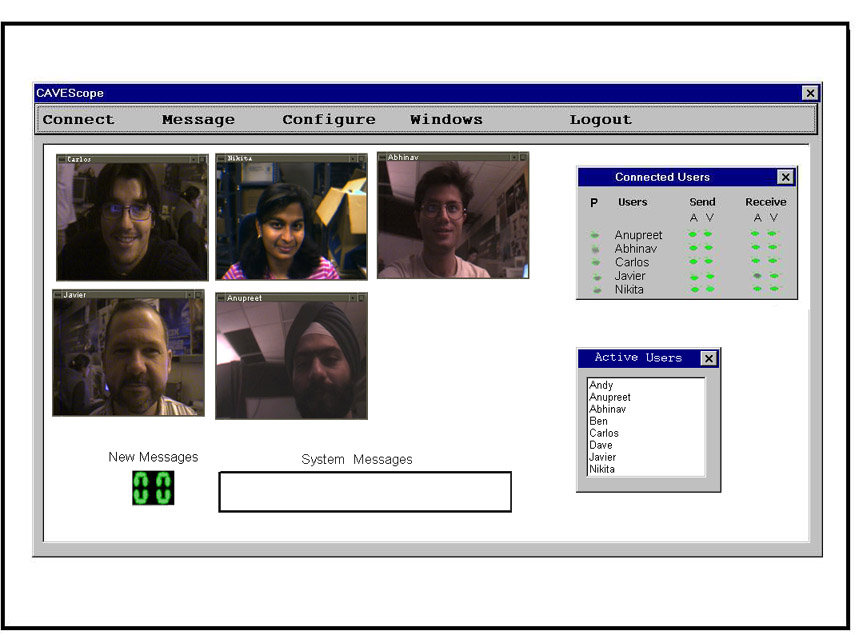Click the Receive column header
This screenshot has height=635, width=859.
point(765,202)
